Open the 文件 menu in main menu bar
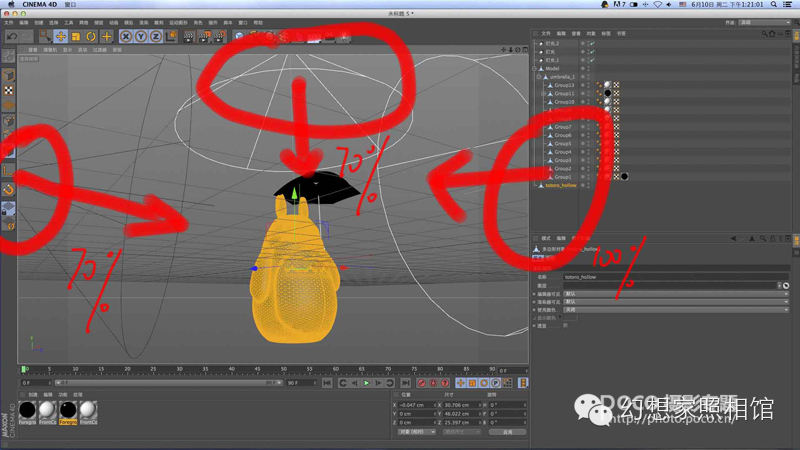Screen dimensions: 800x450 9,23
